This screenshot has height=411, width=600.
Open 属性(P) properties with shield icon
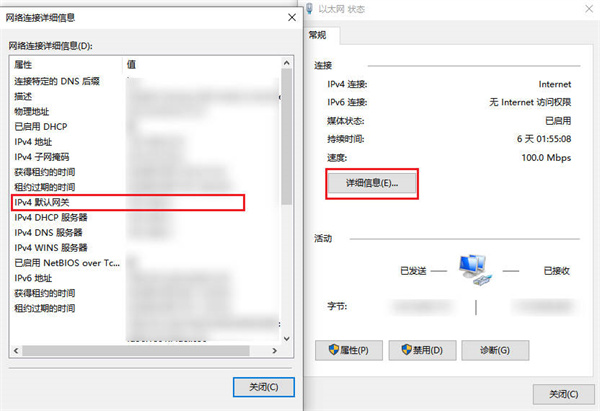coord(349,350)
